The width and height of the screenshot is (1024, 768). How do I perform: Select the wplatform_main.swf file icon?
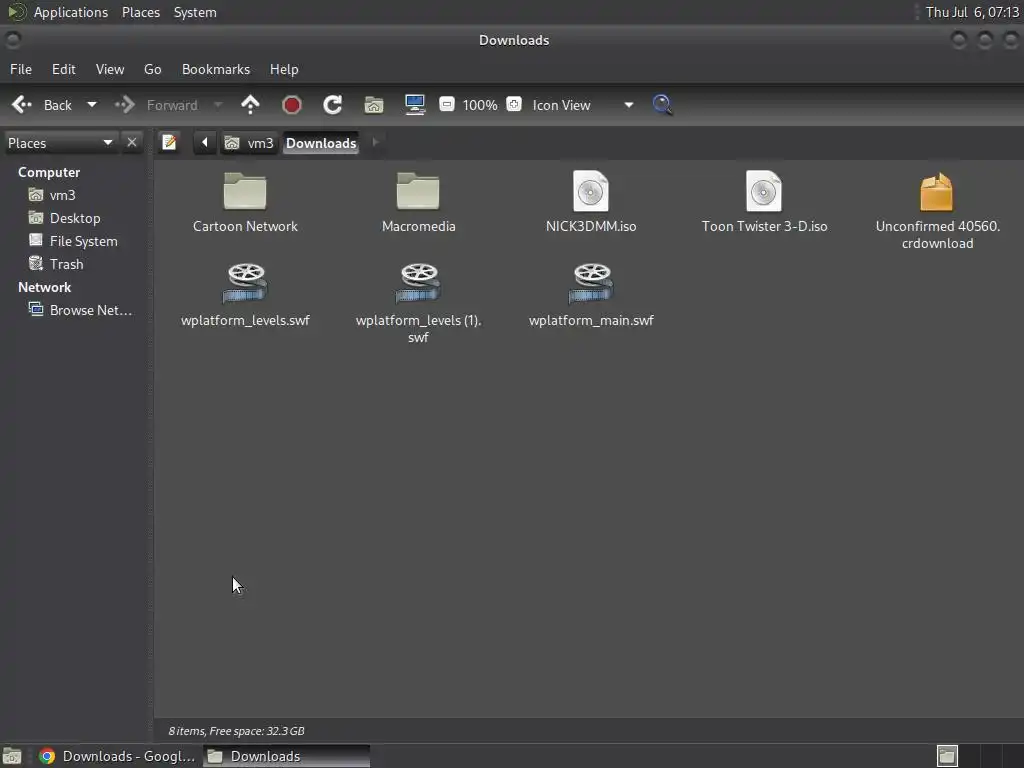pyautogui.click(x=591, y=283)
